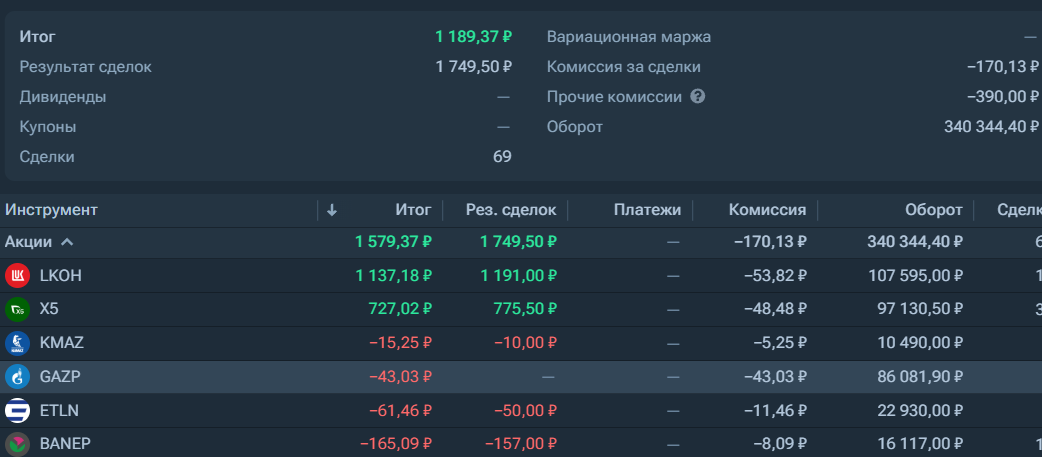Click the BANEP logo icon
The width and height of the screenshot is (1042, 457).
click(17, 444)
